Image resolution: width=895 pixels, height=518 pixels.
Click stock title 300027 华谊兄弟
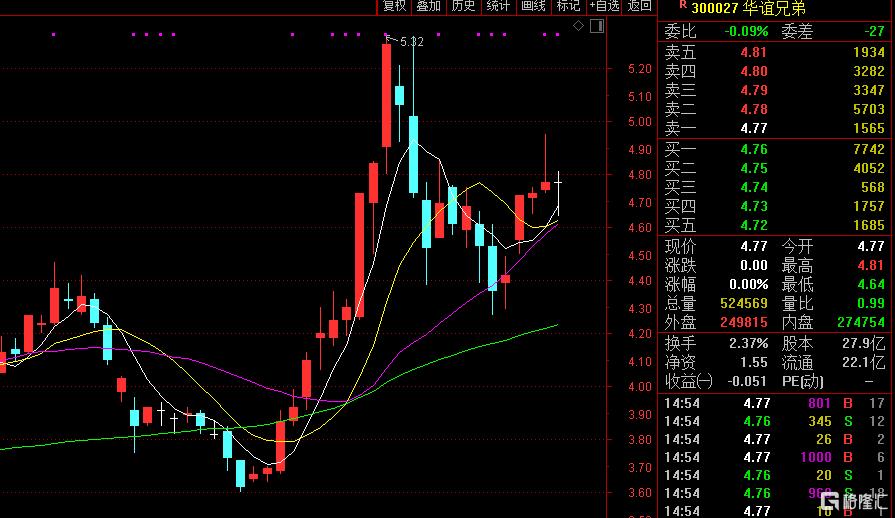748,8
